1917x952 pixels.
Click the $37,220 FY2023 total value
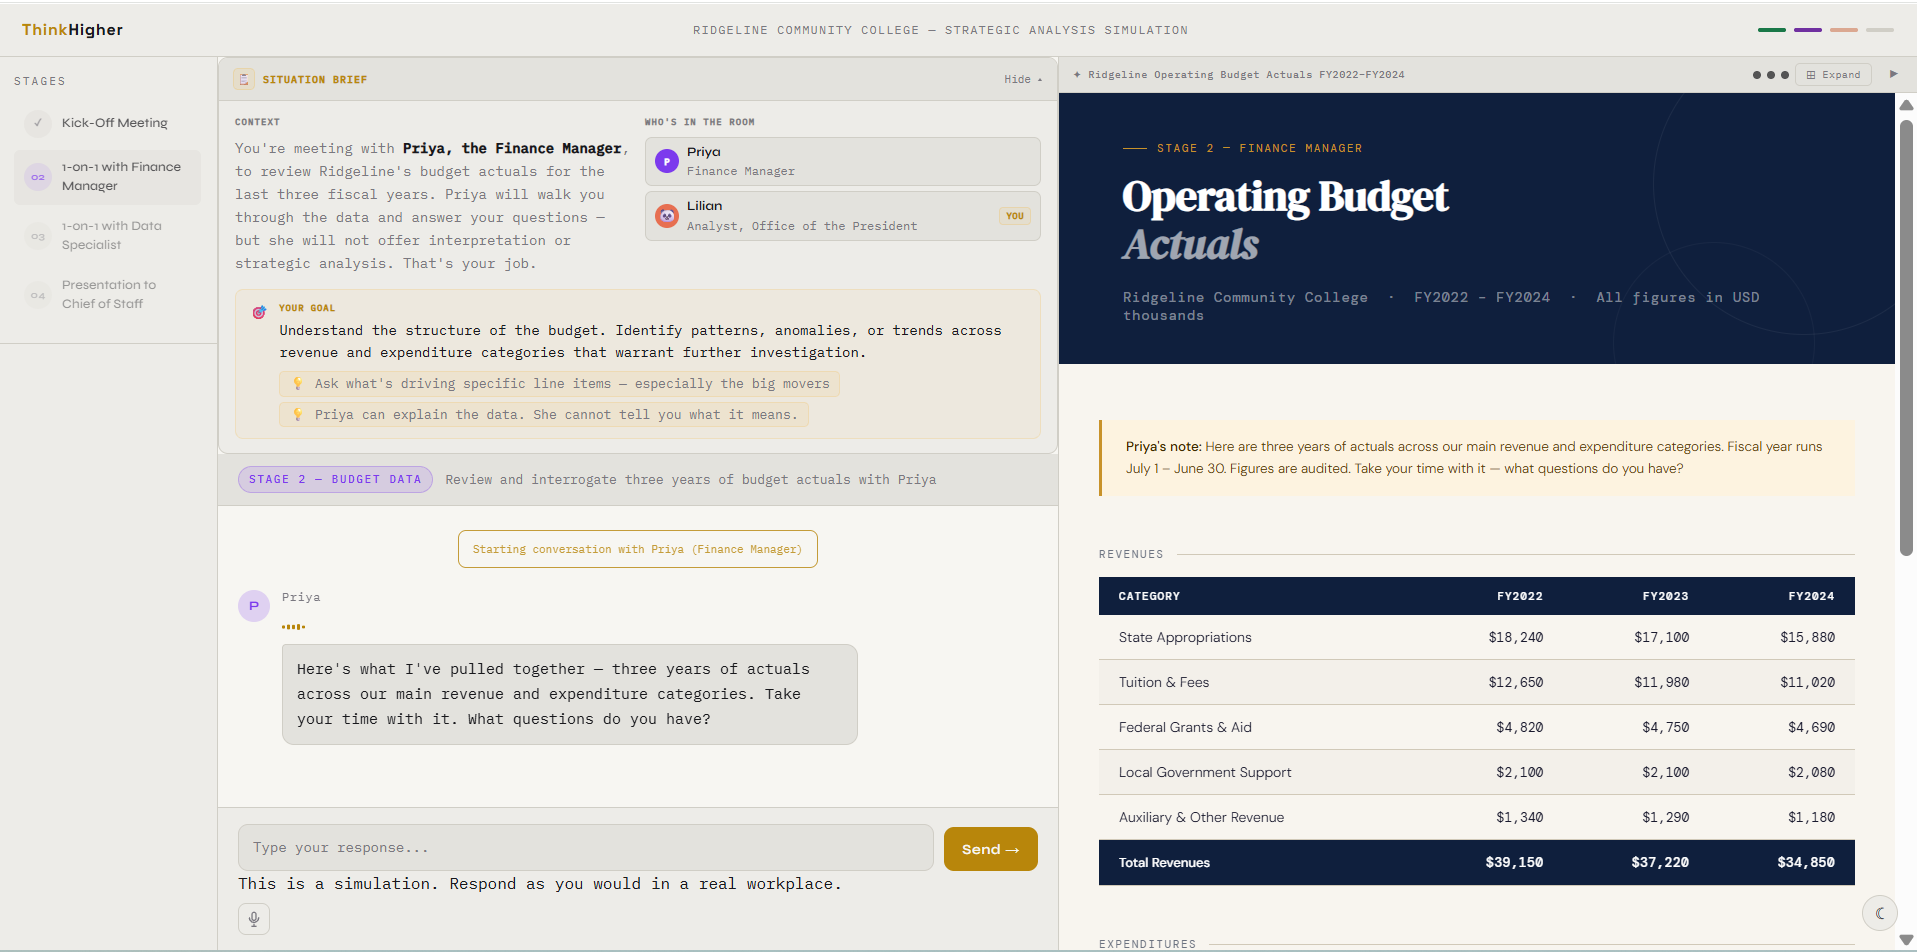click(x=1660, y=862)
